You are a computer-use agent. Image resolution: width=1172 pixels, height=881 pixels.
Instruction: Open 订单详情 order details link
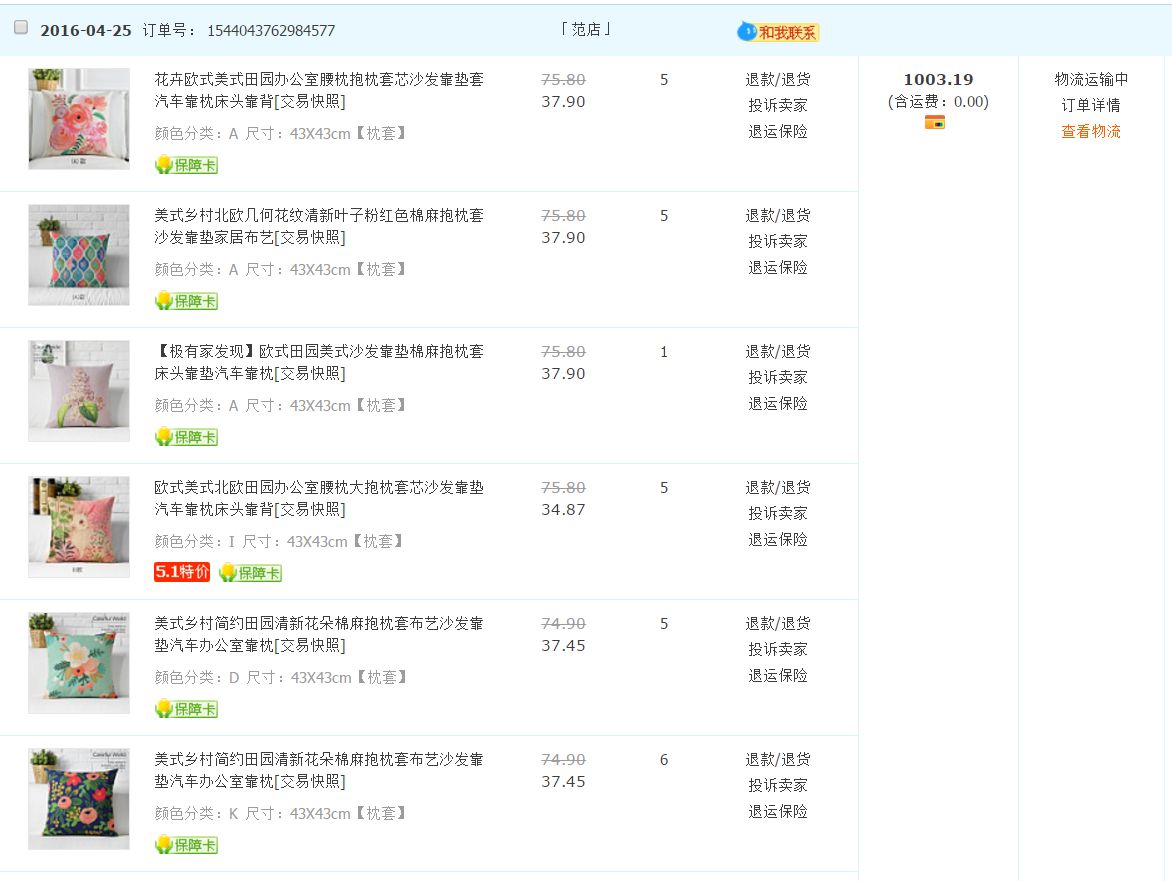coord(1091,105)
